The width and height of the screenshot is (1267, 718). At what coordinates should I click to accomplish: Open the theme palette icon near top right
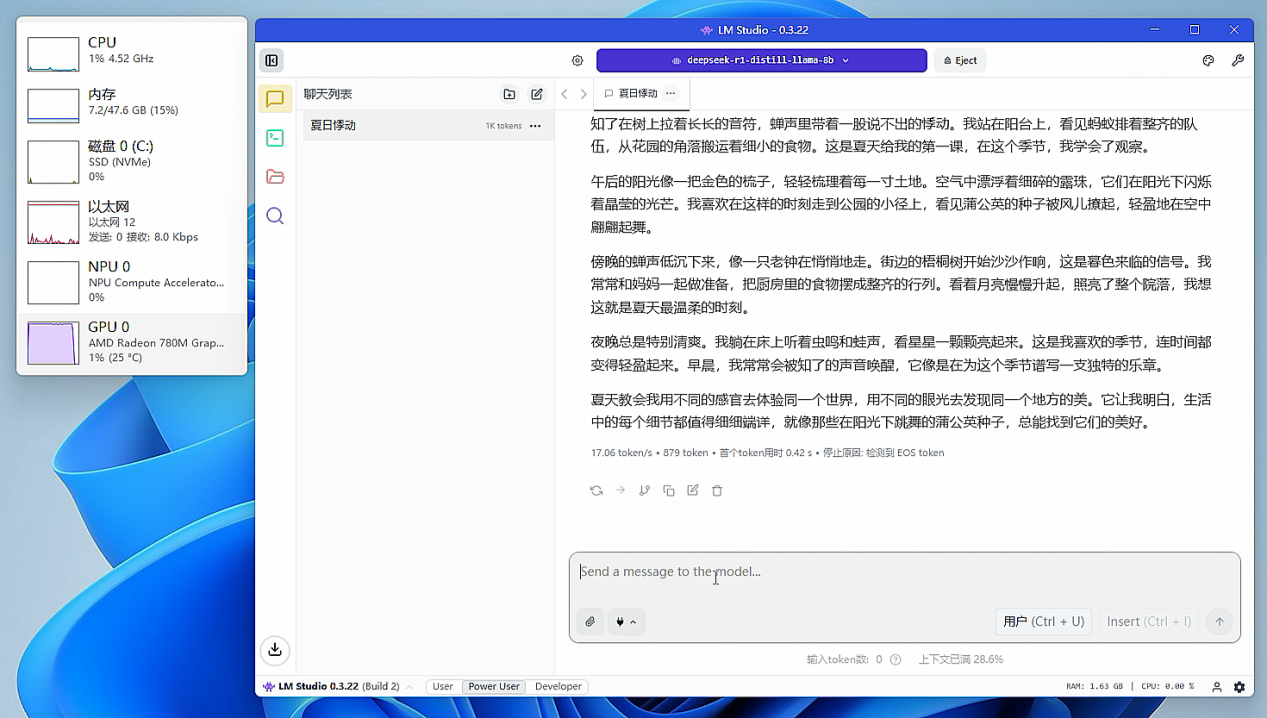[x=1210, y=60]
